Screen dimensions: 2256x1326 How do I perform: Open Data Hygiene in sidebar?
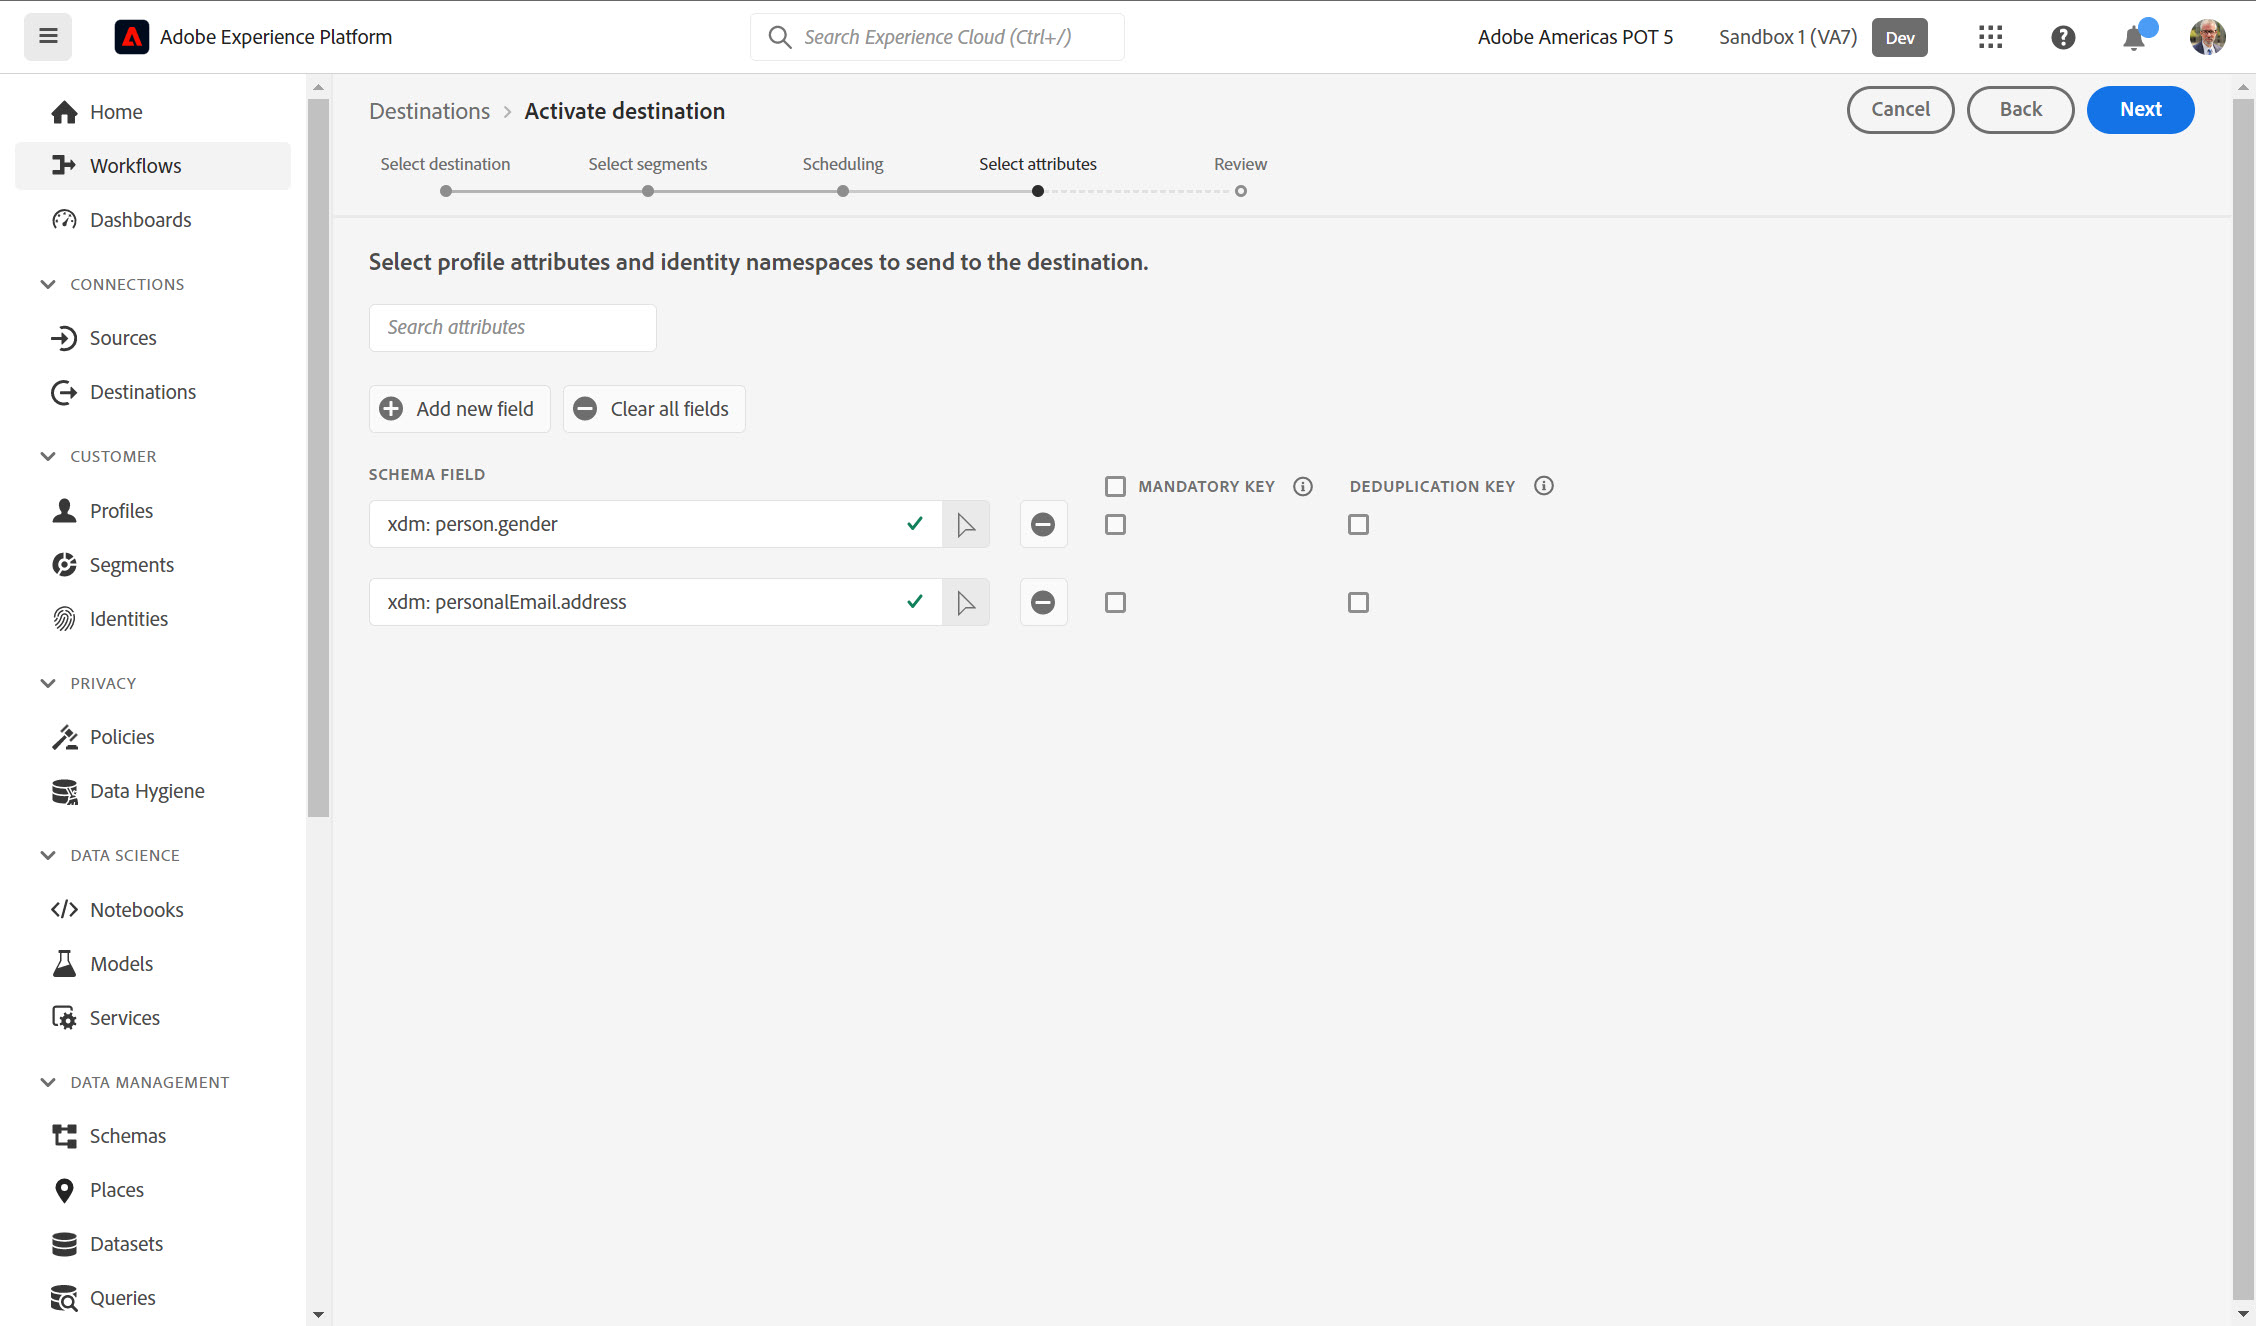153,791
